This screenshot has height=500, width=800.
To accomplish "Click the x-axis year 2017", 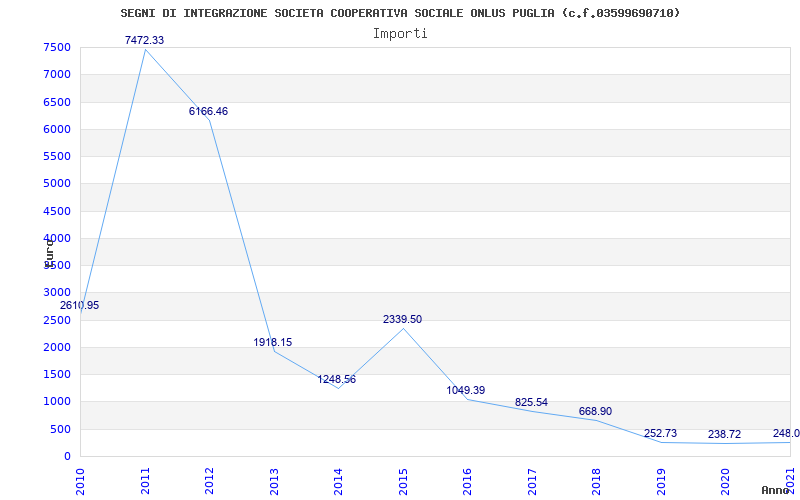I will pyautogui.click(x=532, y=481).
